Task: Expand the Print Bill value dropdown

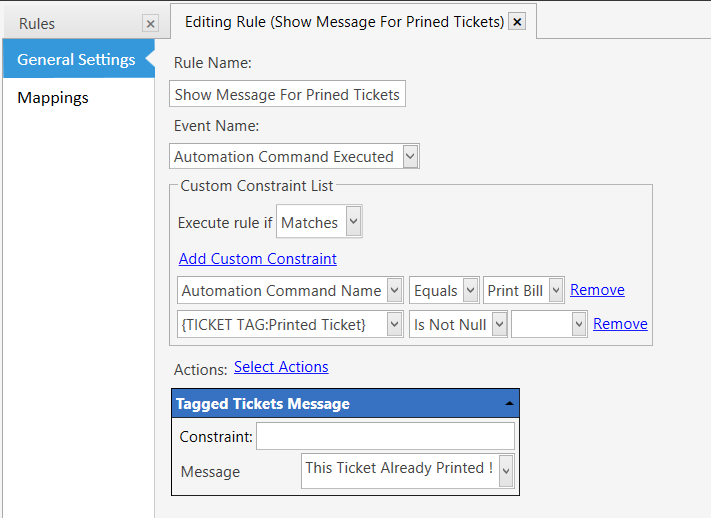Action: tap(555, 291)
